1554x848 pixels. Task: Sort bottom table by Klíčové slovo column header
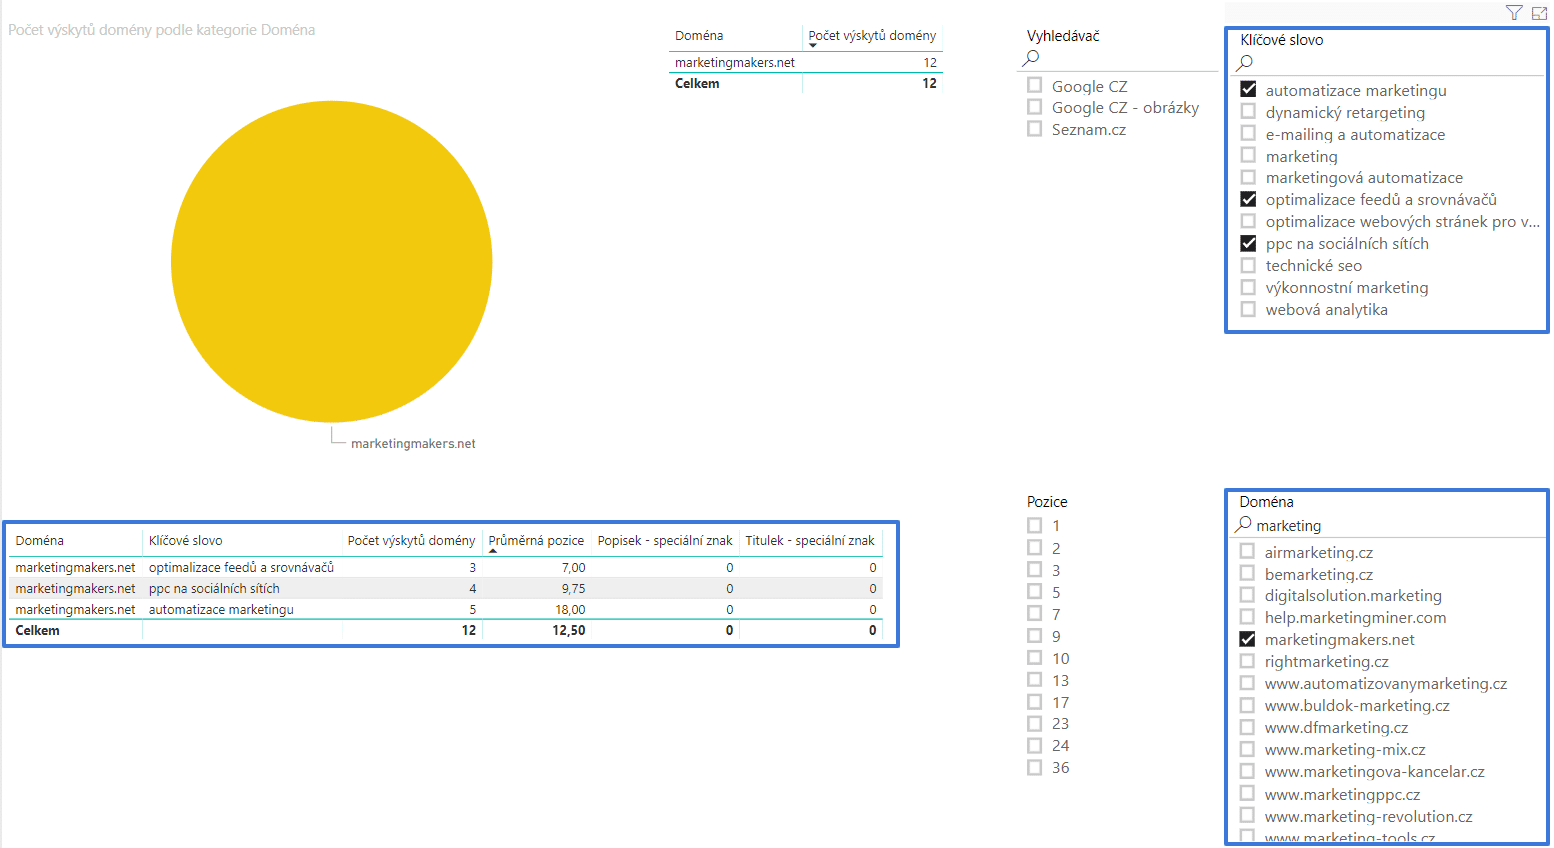click(186, 540)
